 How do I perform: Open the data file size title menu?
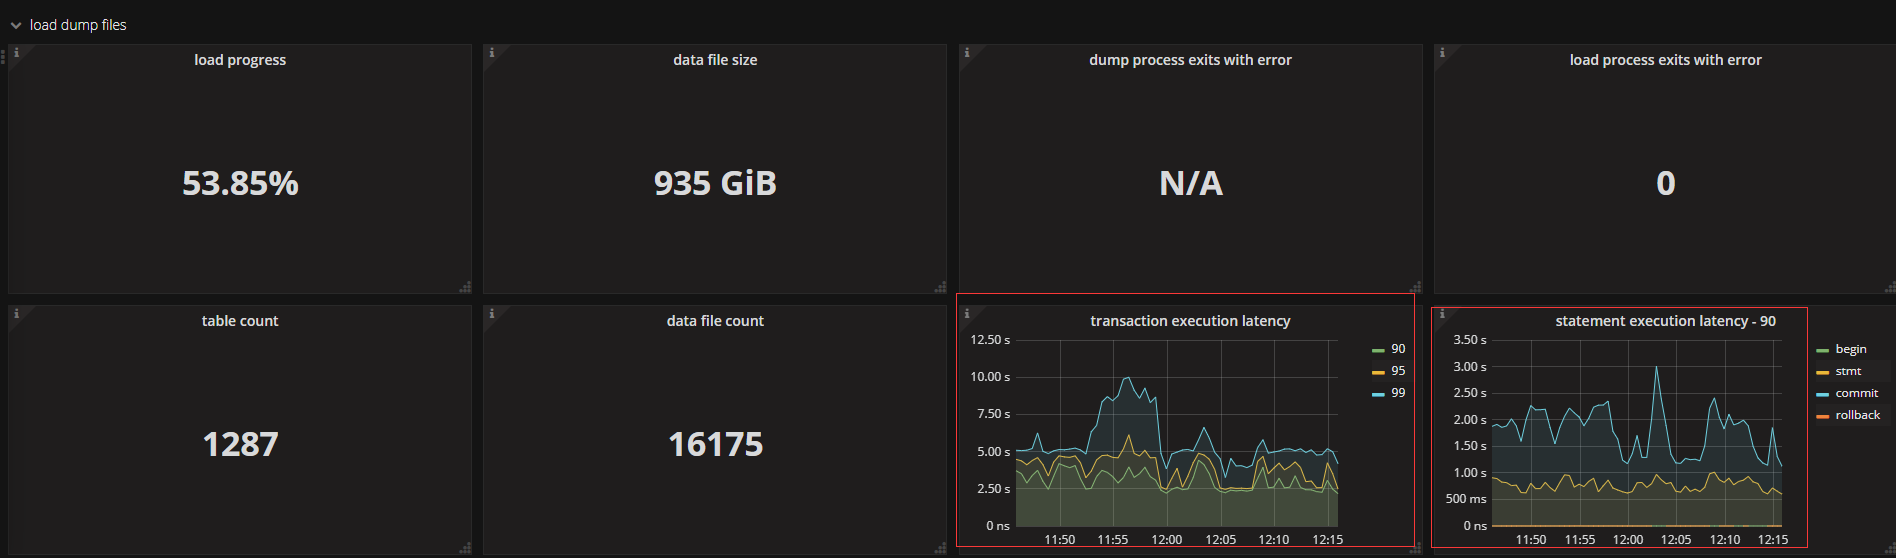(x=715, y=60)
